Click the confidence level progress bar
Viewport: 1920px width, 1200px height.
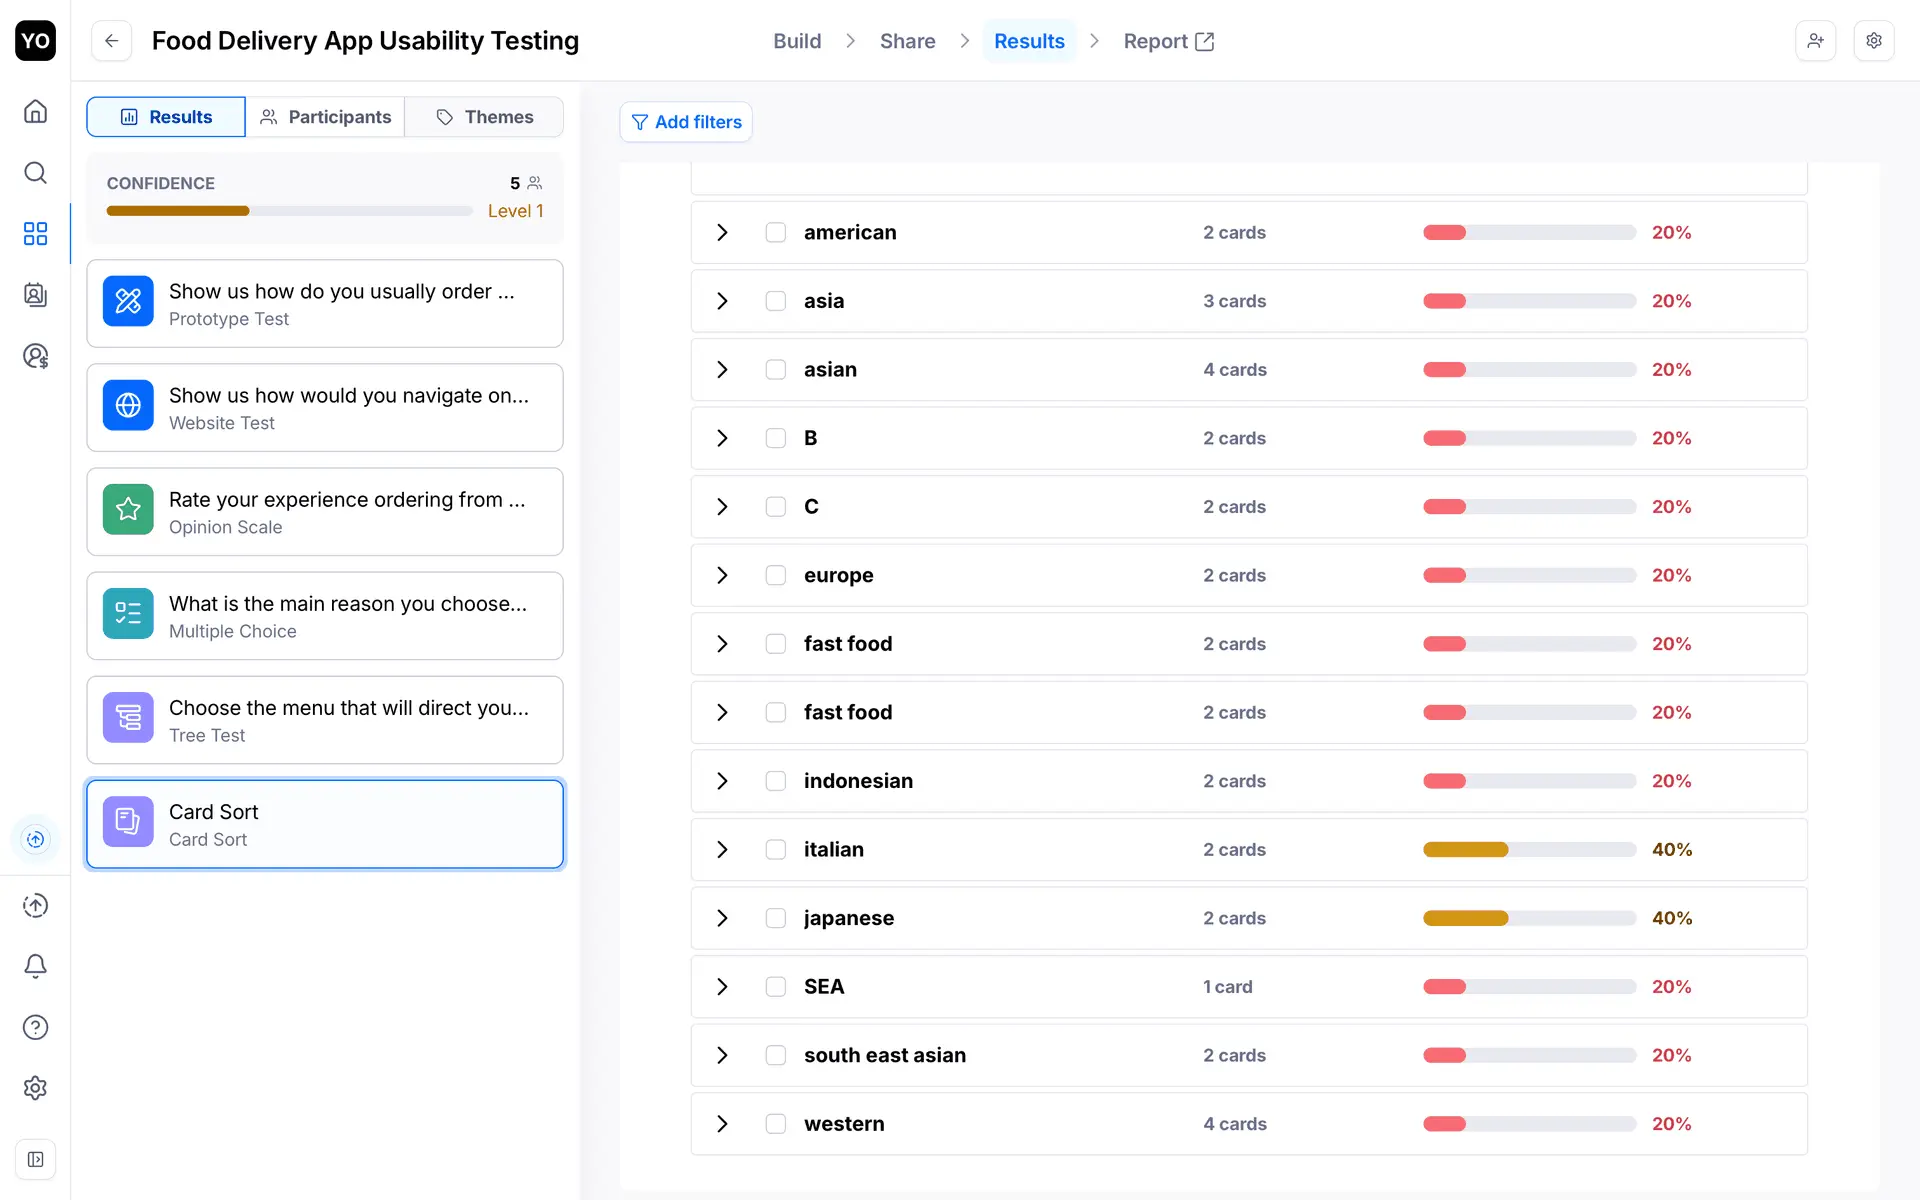click(289, 211)
